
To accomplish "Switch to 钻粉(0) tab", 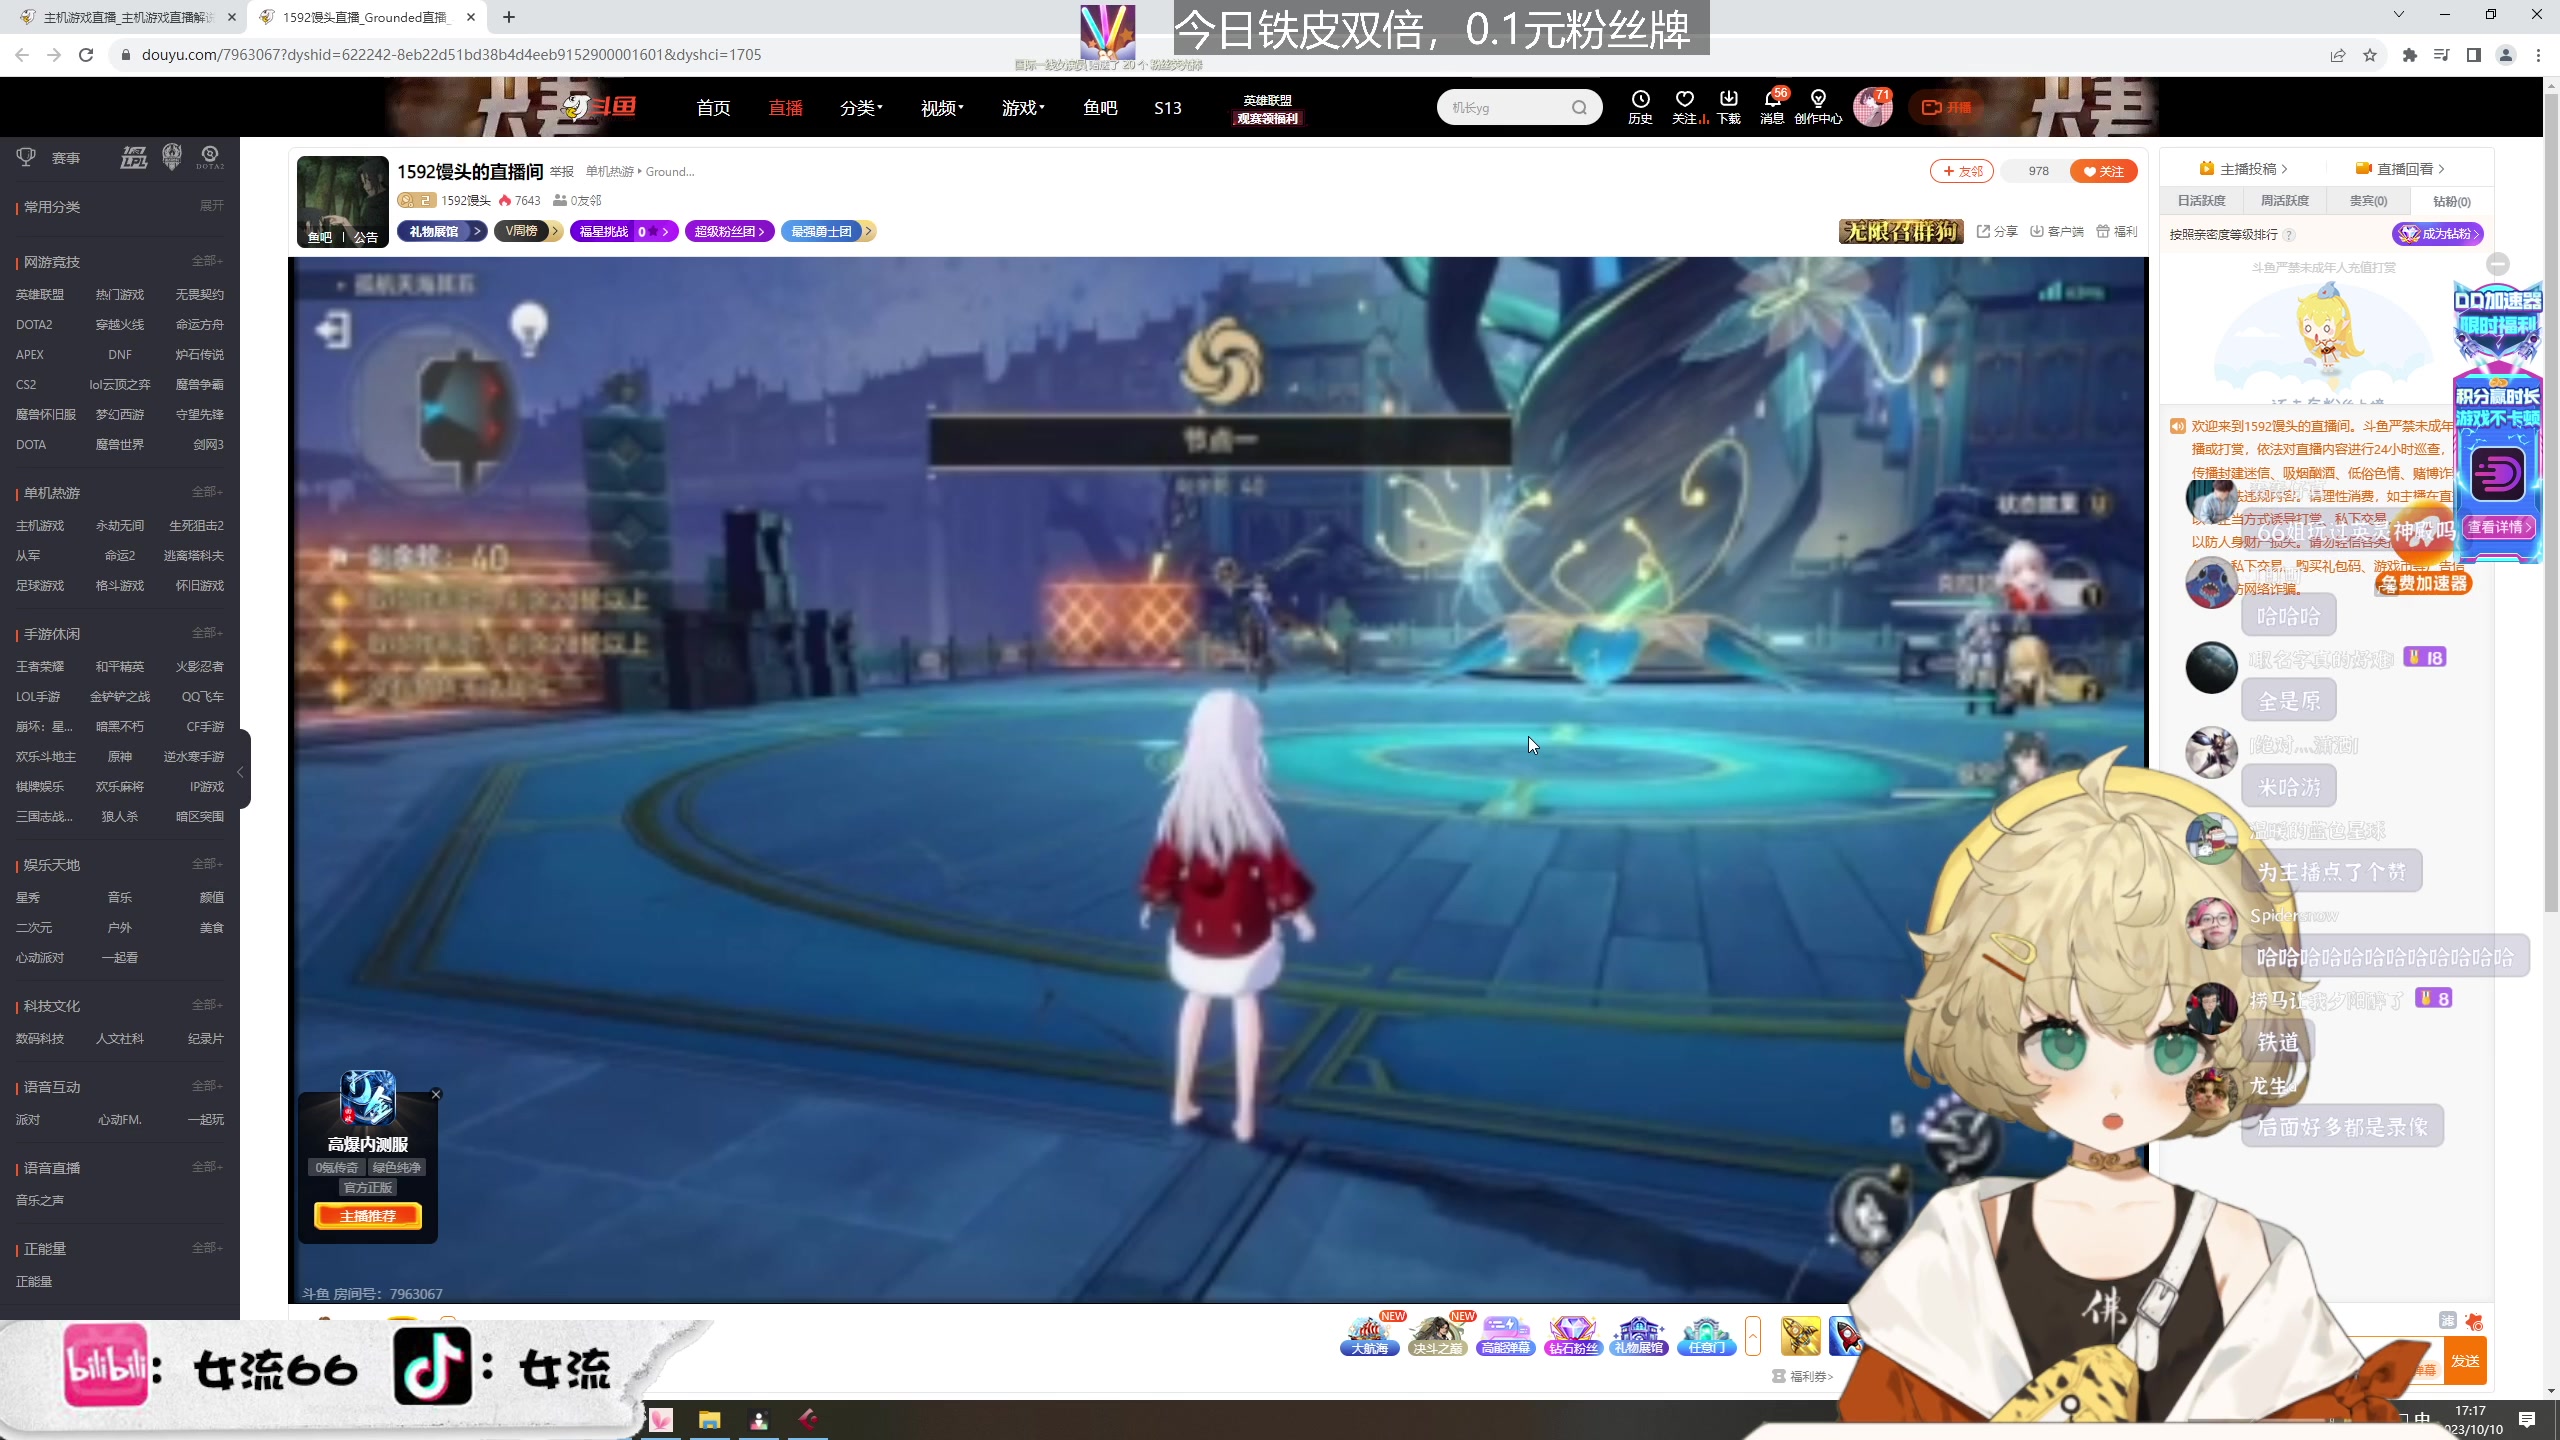I will pyautogui.click(x=2451, y=201).
